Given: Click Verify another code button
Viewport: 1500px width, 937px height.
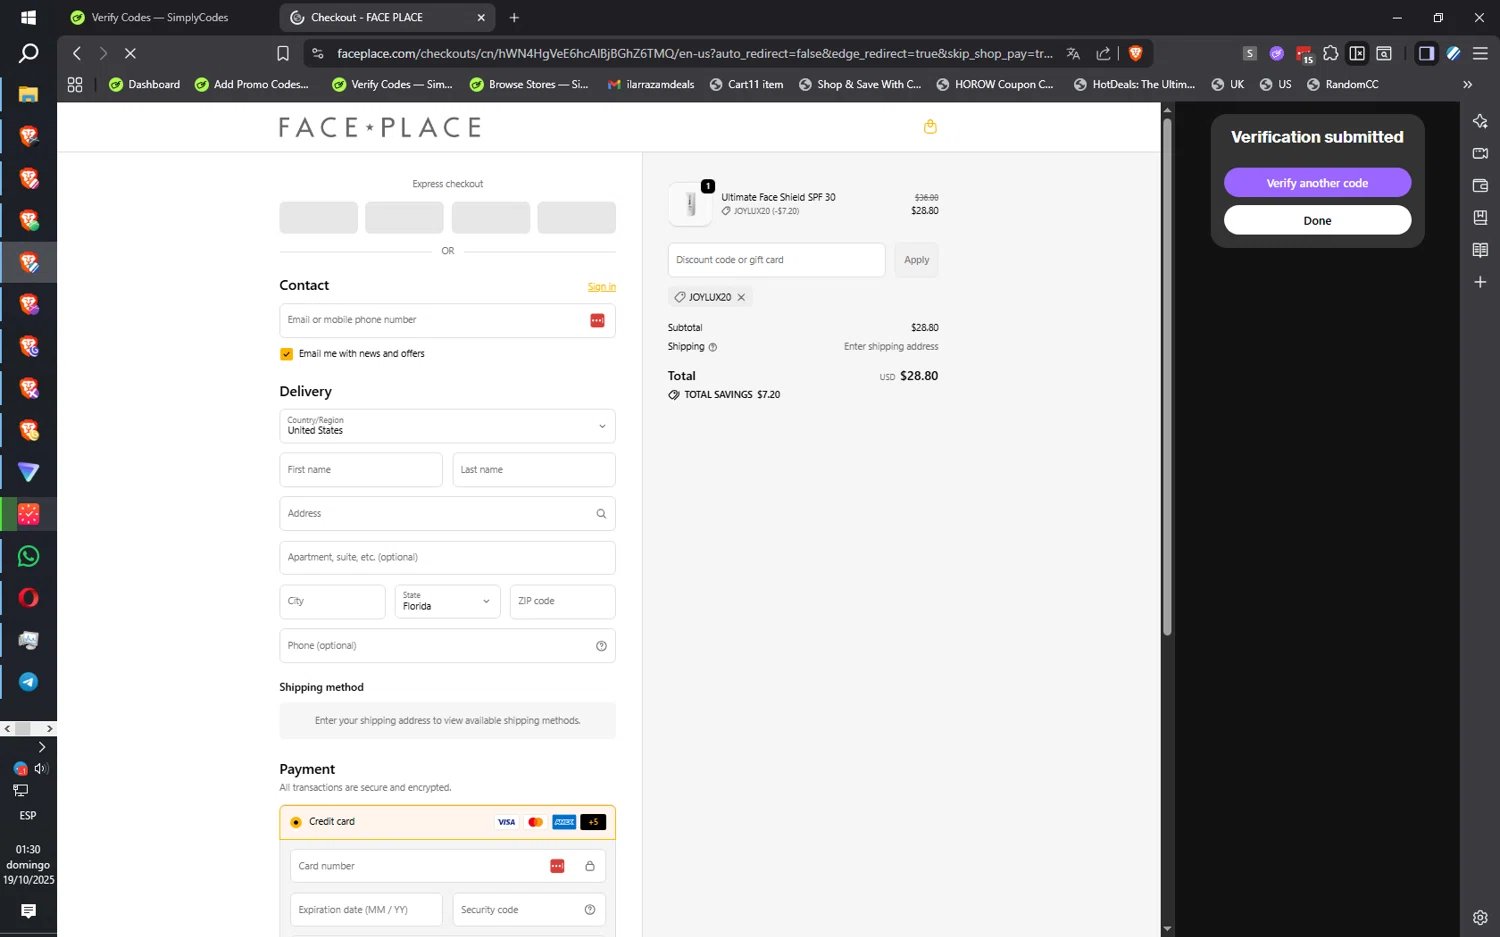Looking at the screenshot, I should point(1317,183).
